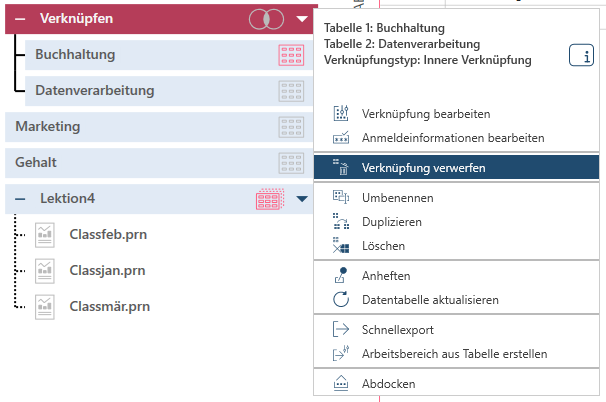Click Datentabelle aktualisieren refresh option
This screenshot has height=402, width=606.
[x=430, y=299]
